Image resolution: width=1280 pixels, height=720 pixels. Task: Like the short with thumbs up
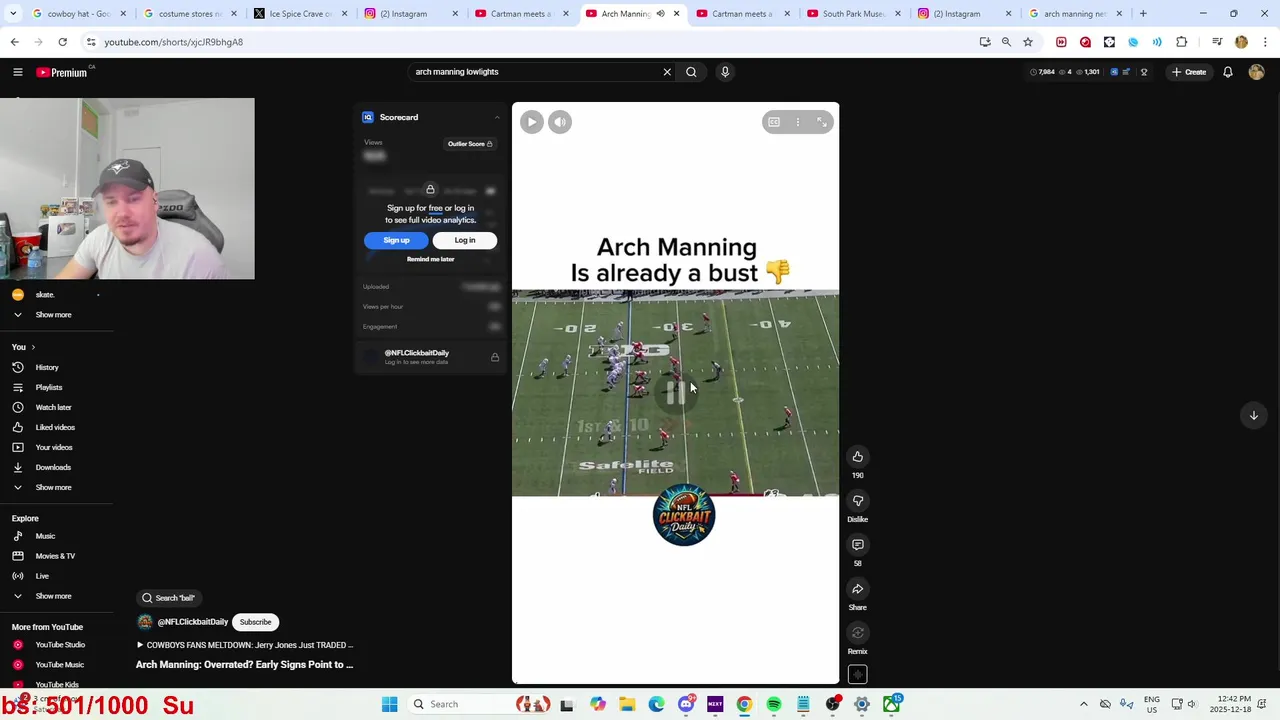pos(857,457)
